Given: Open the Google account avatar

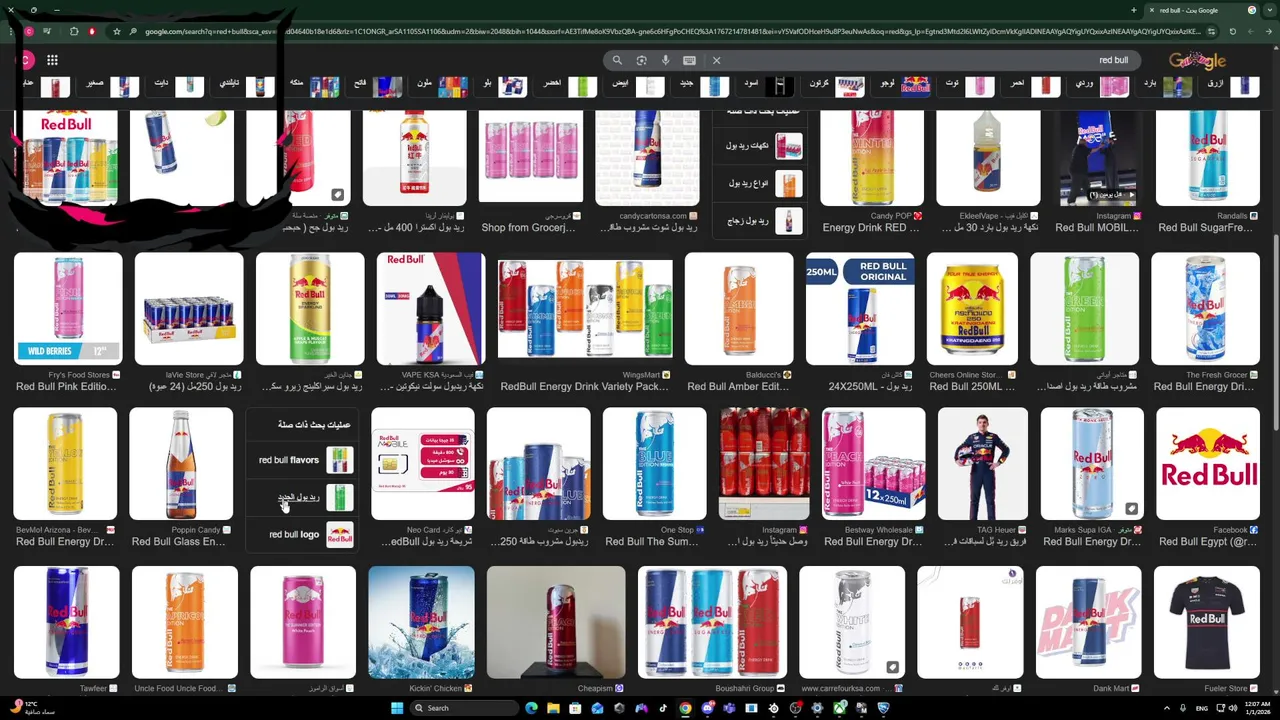Looking at the screenshot, I should [x=25, y=60].
